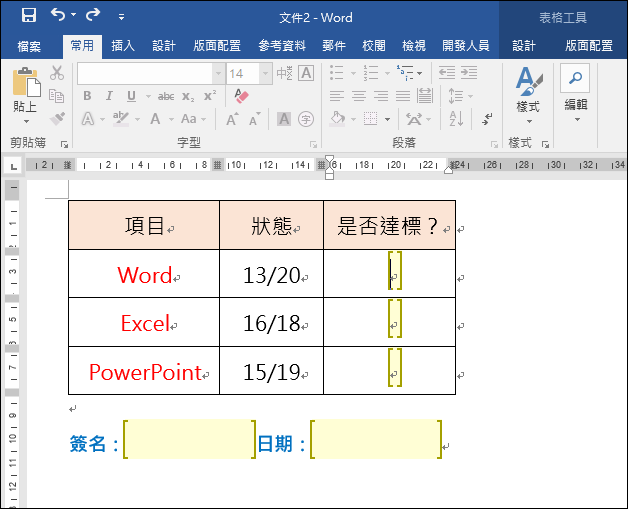Image resolution: width=628 pixels, height=509 pixels.
Task: Center align the text
Action: tap(358, 96)
